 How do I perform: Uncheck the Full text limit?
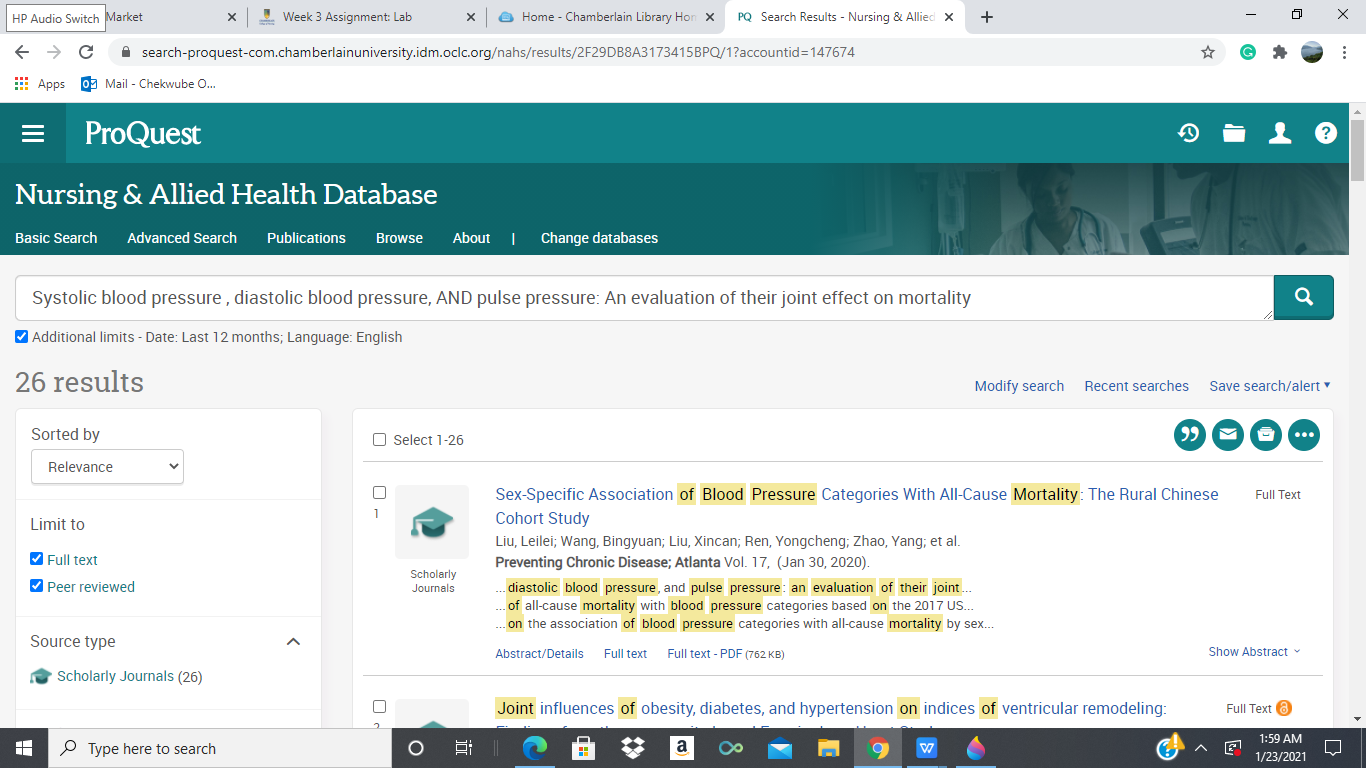[37, 559]
